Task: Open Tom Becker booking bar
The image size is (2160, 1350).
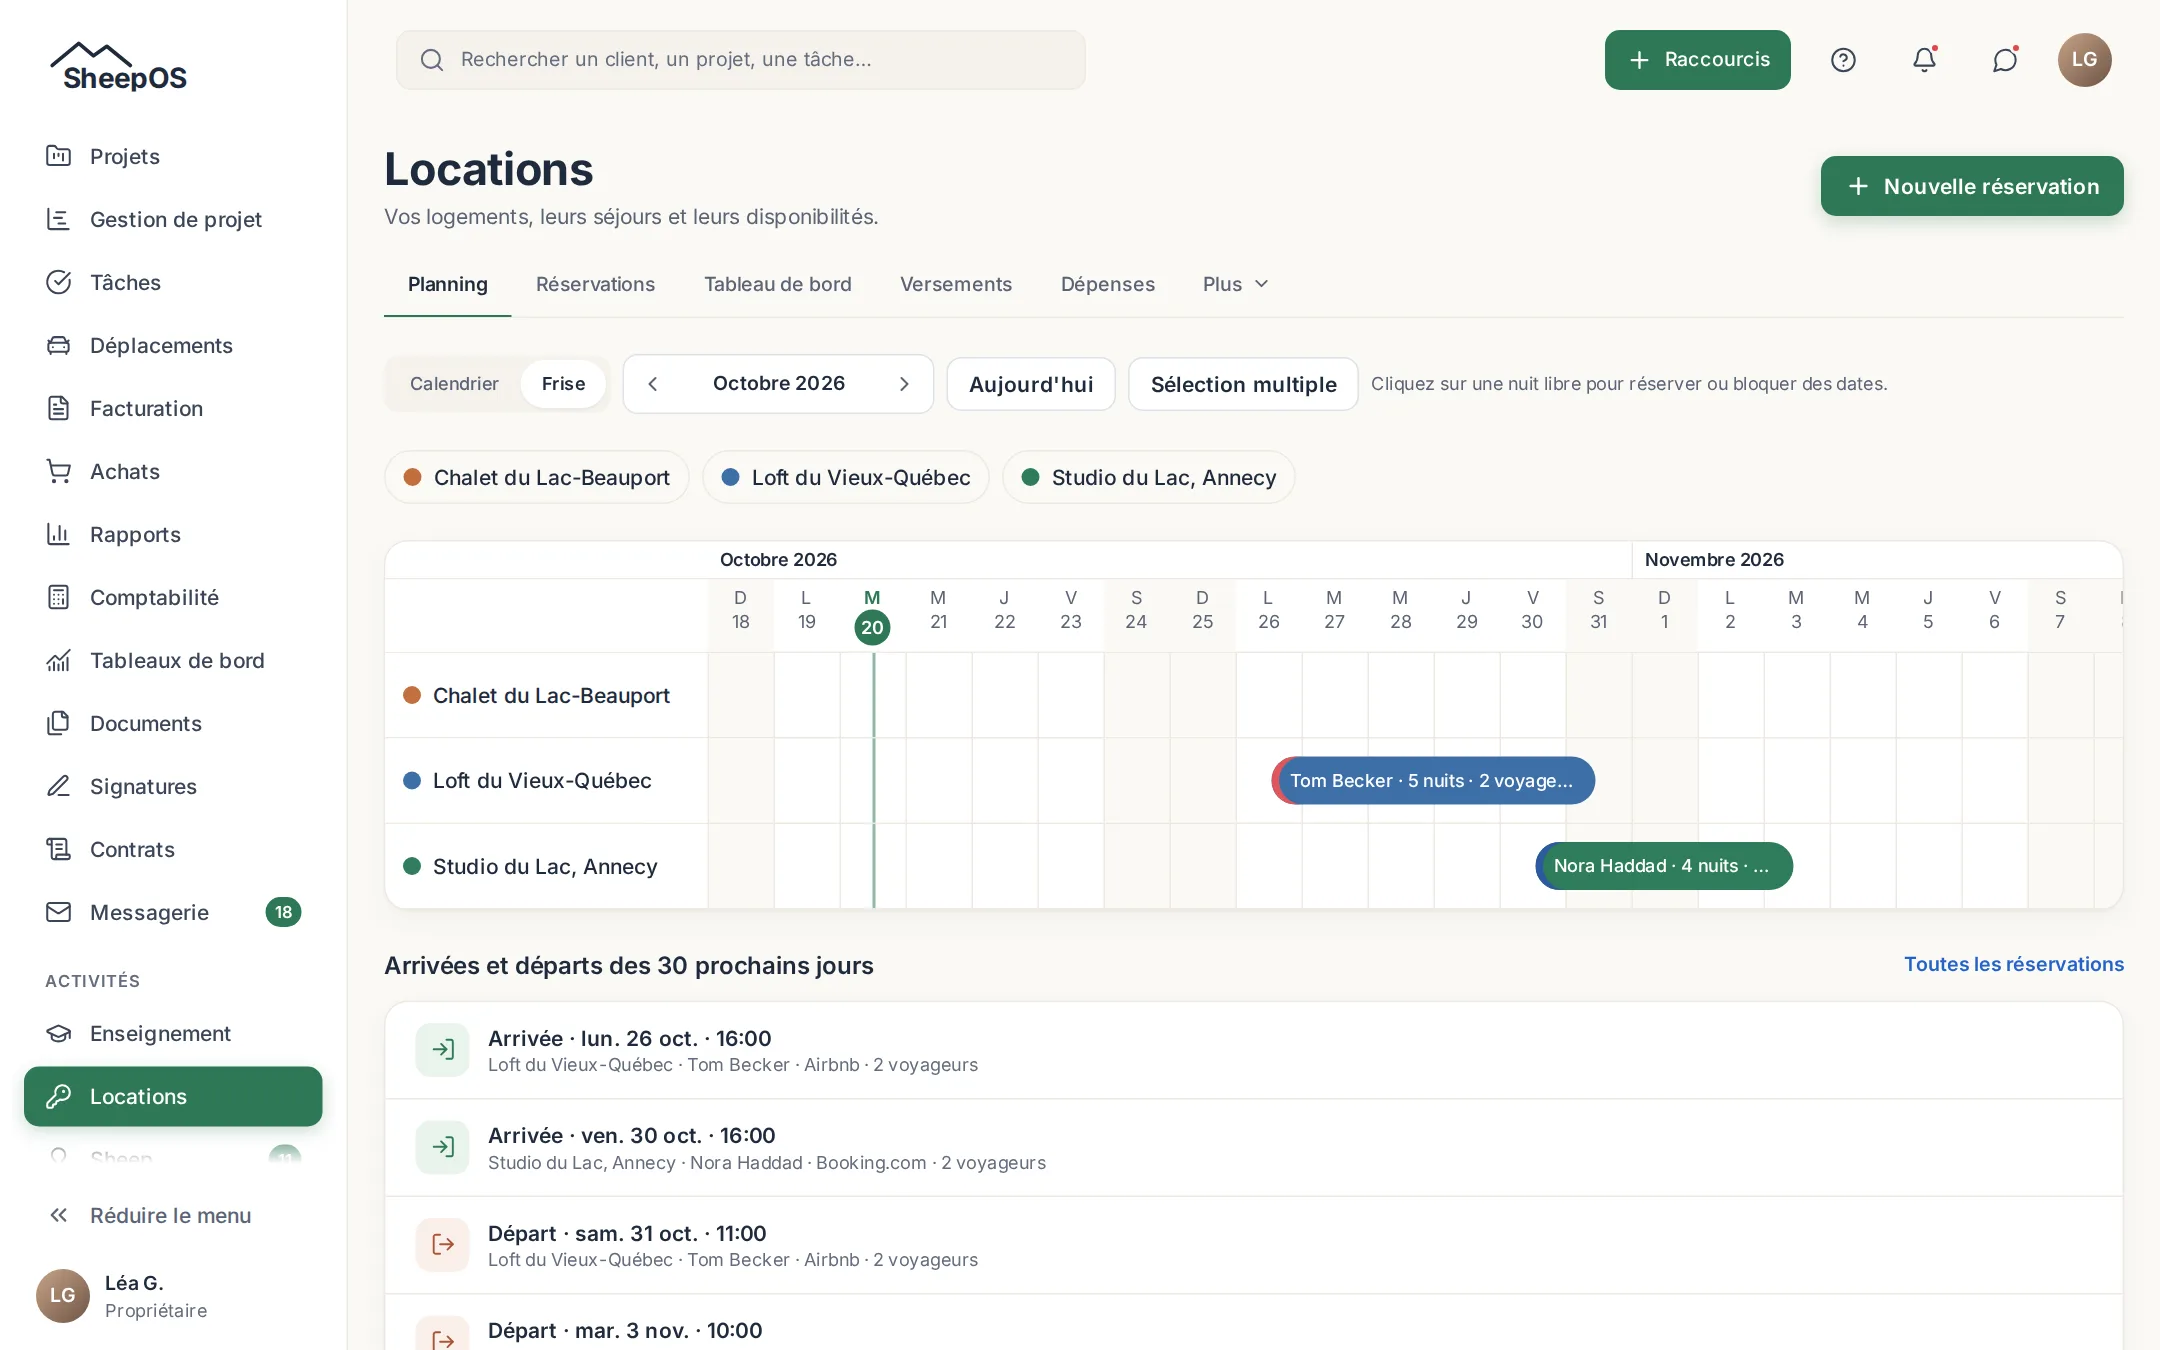Action: 1433,780
